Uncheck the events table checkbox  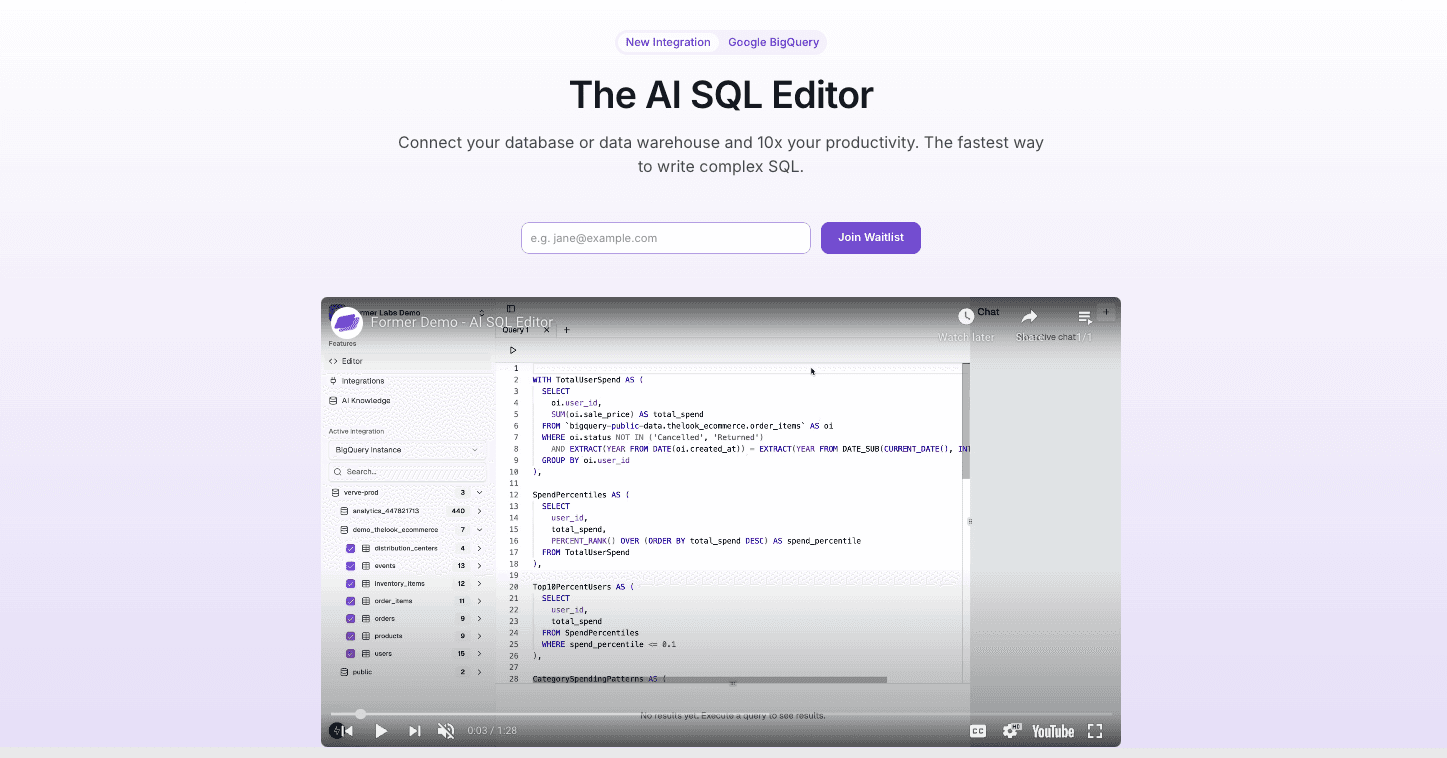351,566
